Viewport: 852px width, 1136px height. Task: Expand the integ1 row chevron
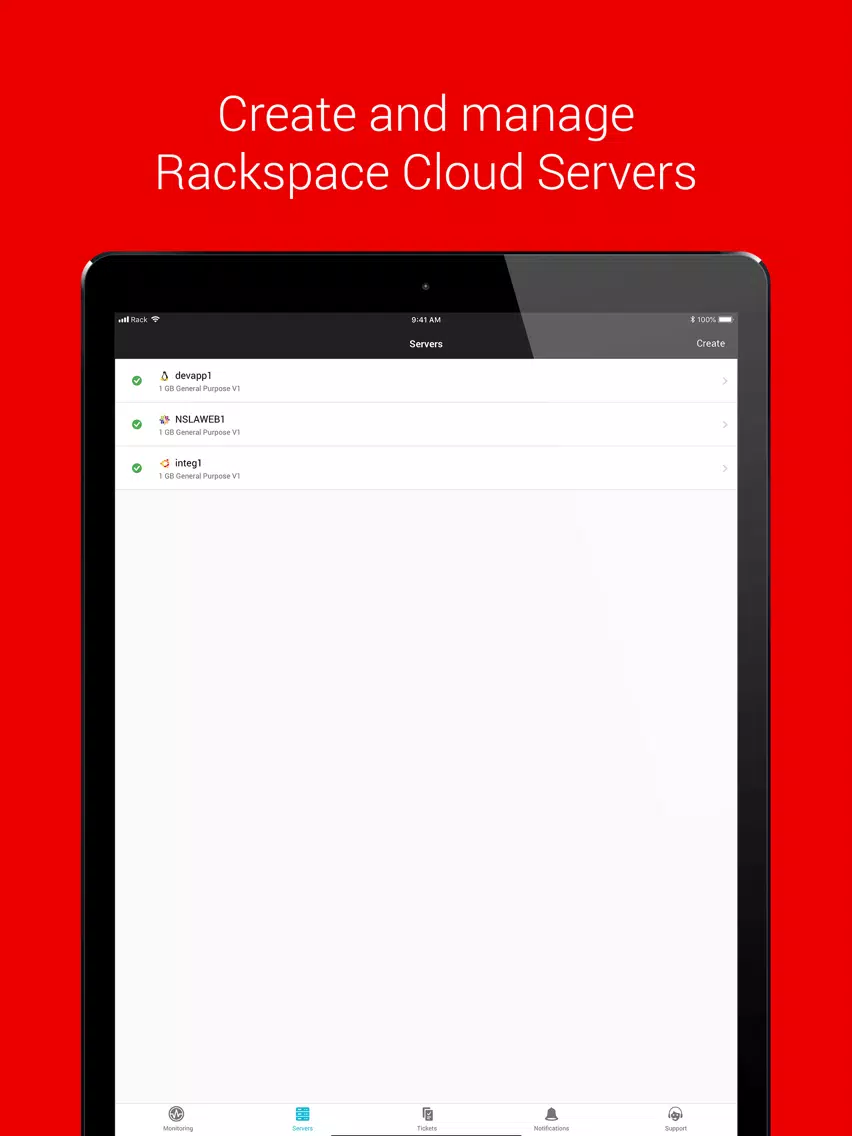(724, 469)
